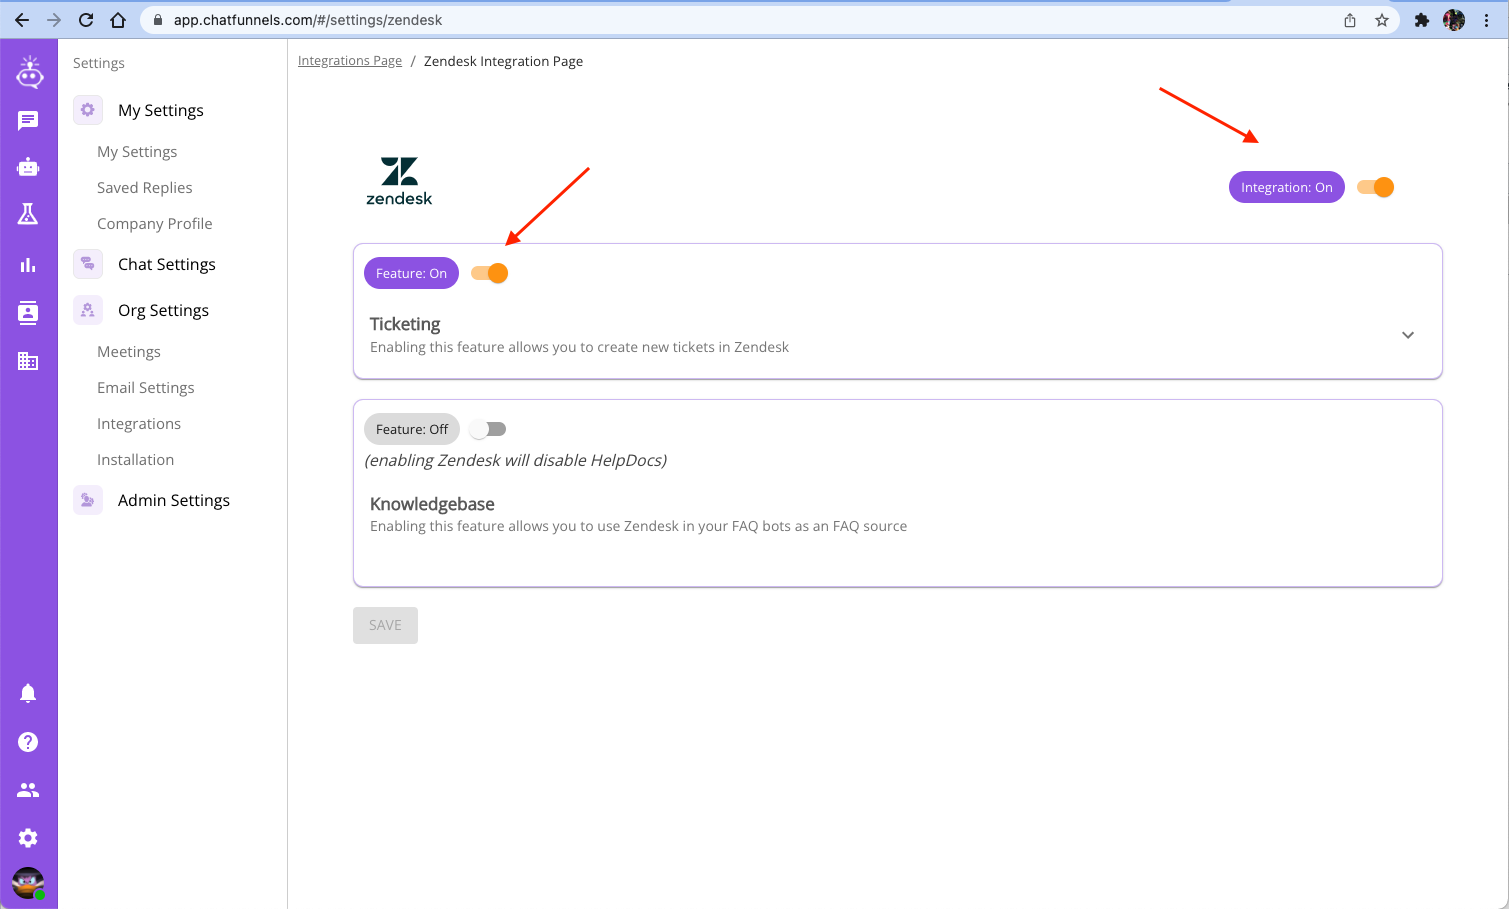This screenshot has width=1509, height=909.
Task: Click the SAVE button
Action: click(385, 625)
